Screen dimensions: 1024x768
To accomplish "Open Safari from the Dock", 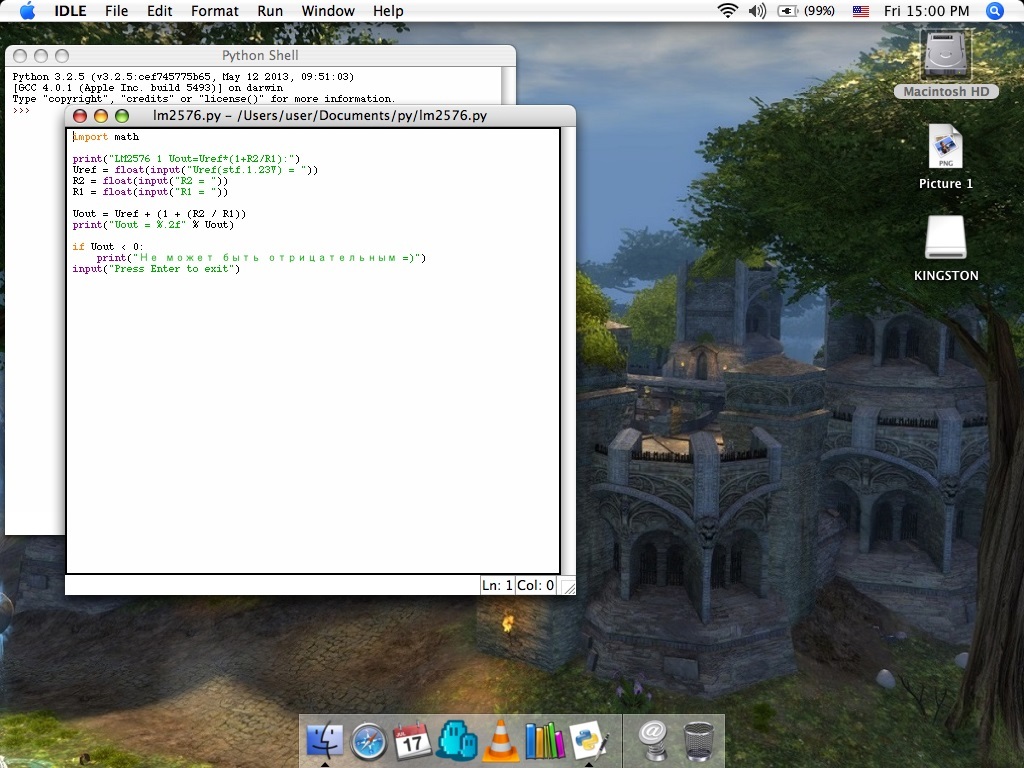I will 368,741.
